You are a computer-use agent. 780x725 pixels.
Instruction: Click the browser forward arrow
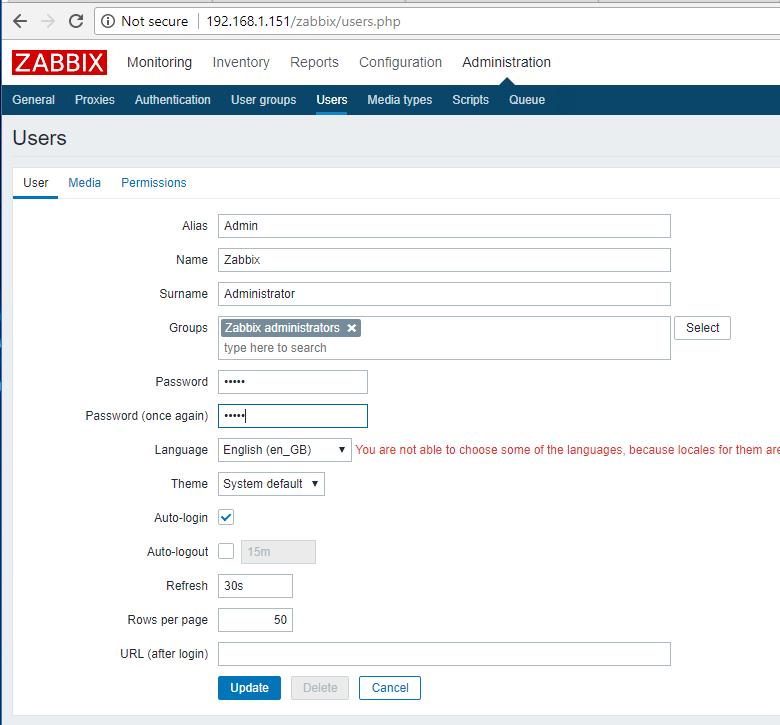coord(48,21)
